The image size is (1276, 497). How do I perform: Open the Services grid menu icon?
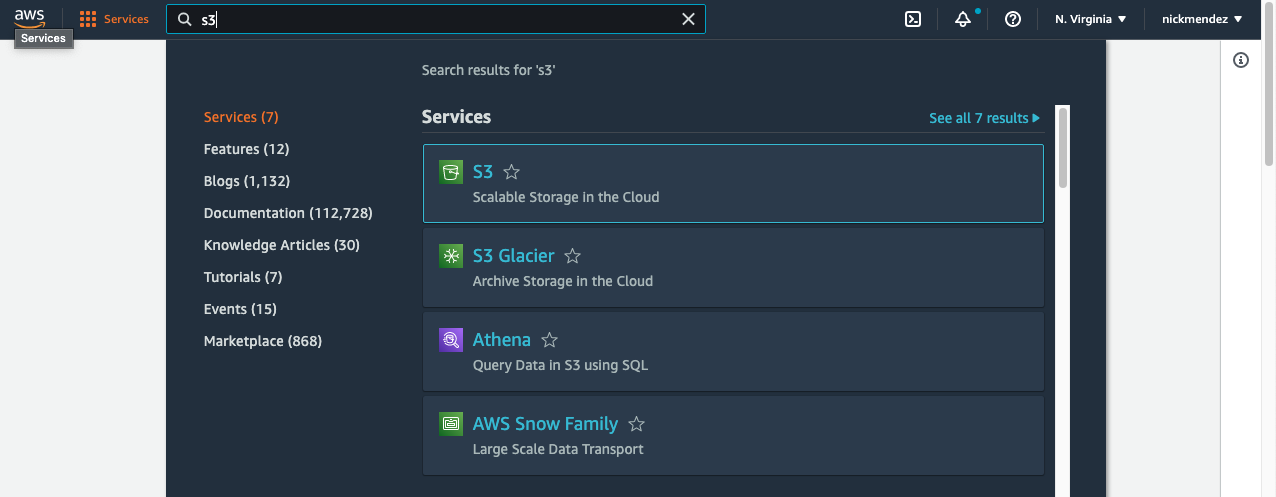coord(88,19)
